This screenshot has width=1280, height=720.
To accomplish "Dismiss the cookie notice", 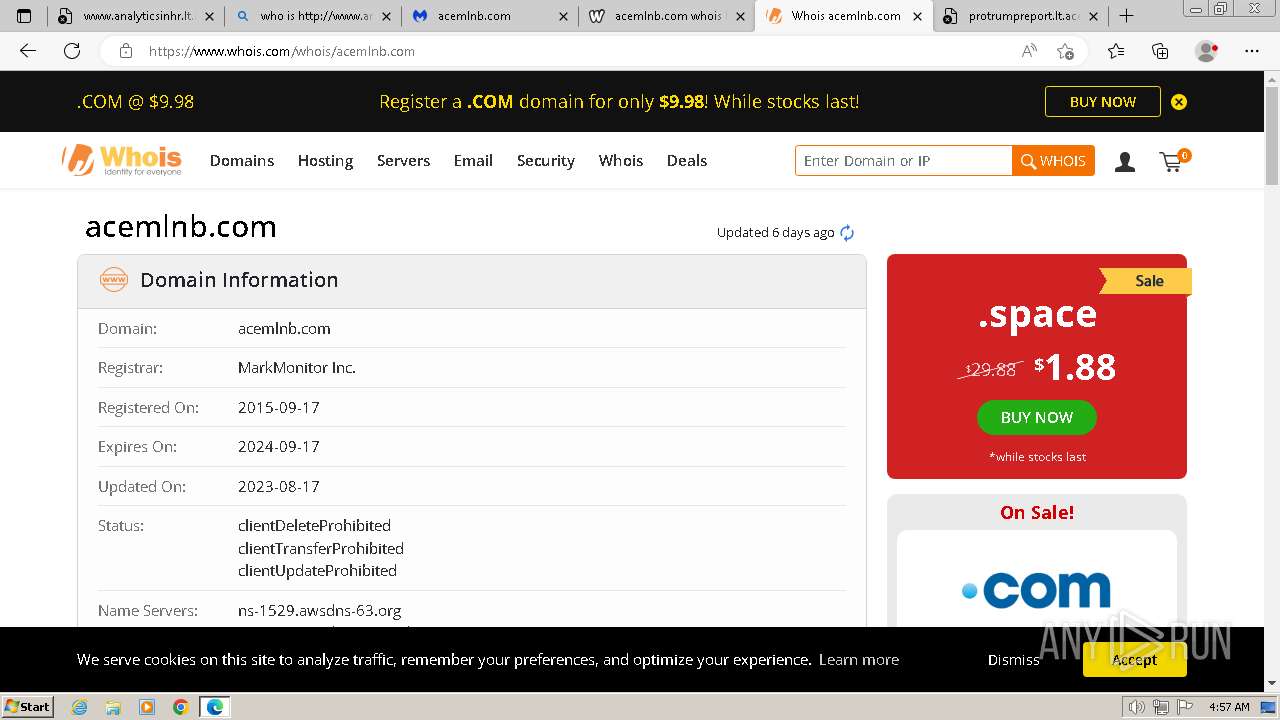I will click(1014, 659).
